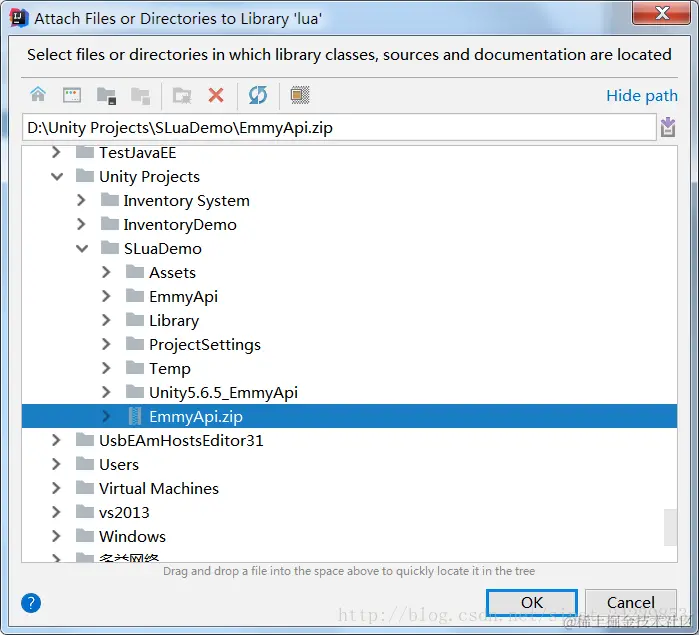This screenshot has width=699, height=635.
Task: Select Virtual Machines folder name
Action: [159, 489]
